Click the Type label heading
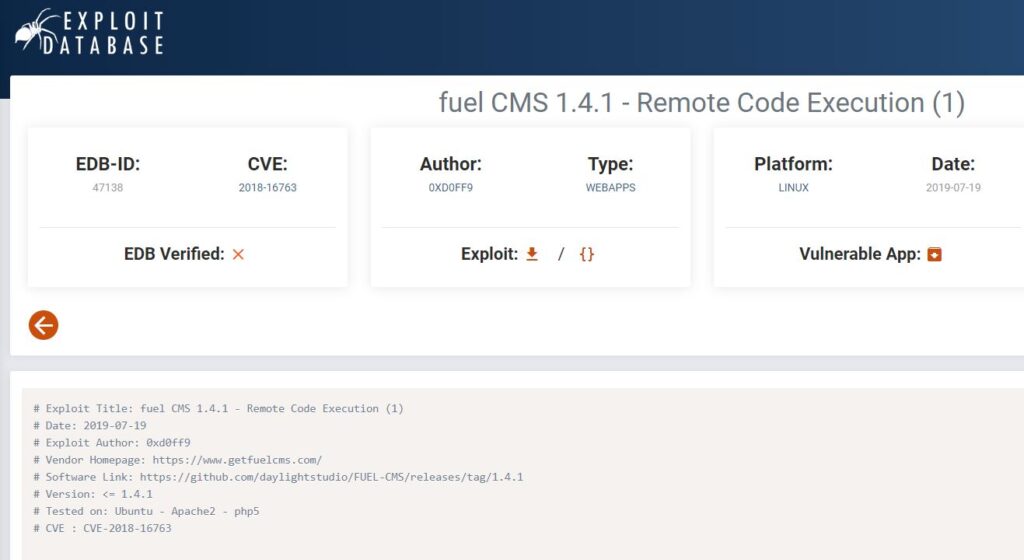Image resolution: width=1024 pixels, height=560 pixels. (610, 164)
